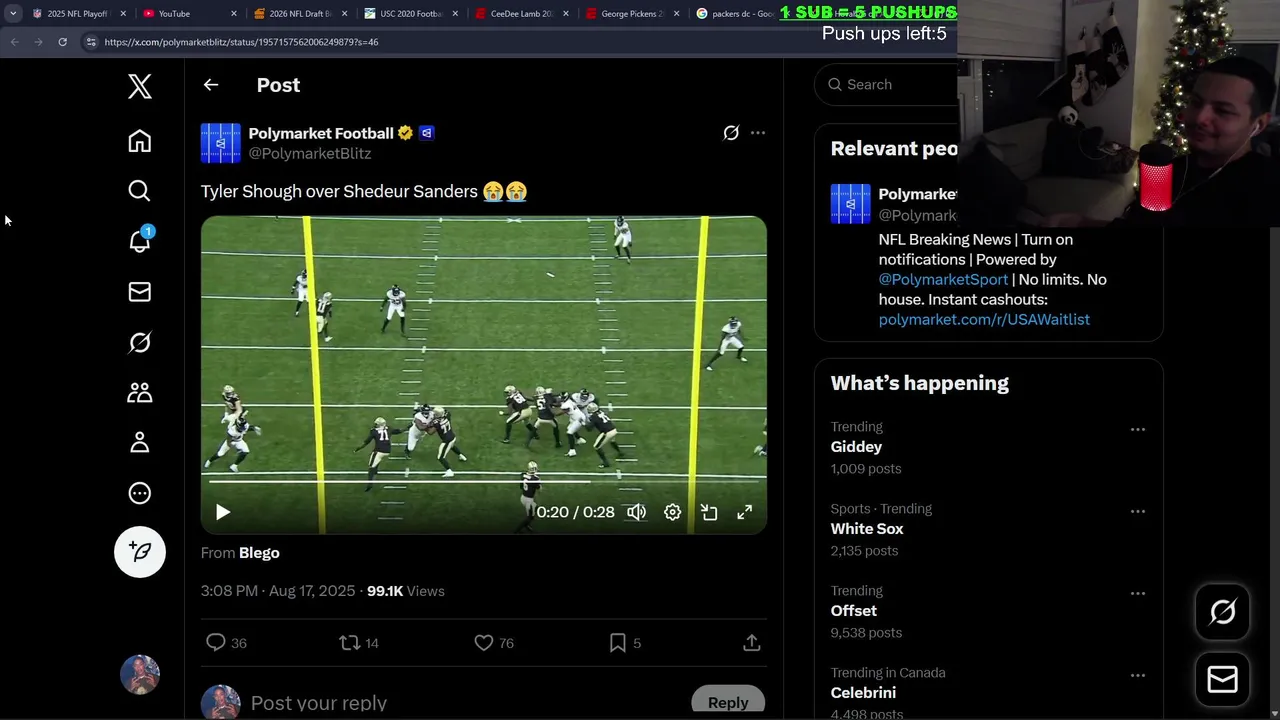This screenshot has width=1280, height=720.
Task: Go to the Home feed icon
Action: pos(140,141)
